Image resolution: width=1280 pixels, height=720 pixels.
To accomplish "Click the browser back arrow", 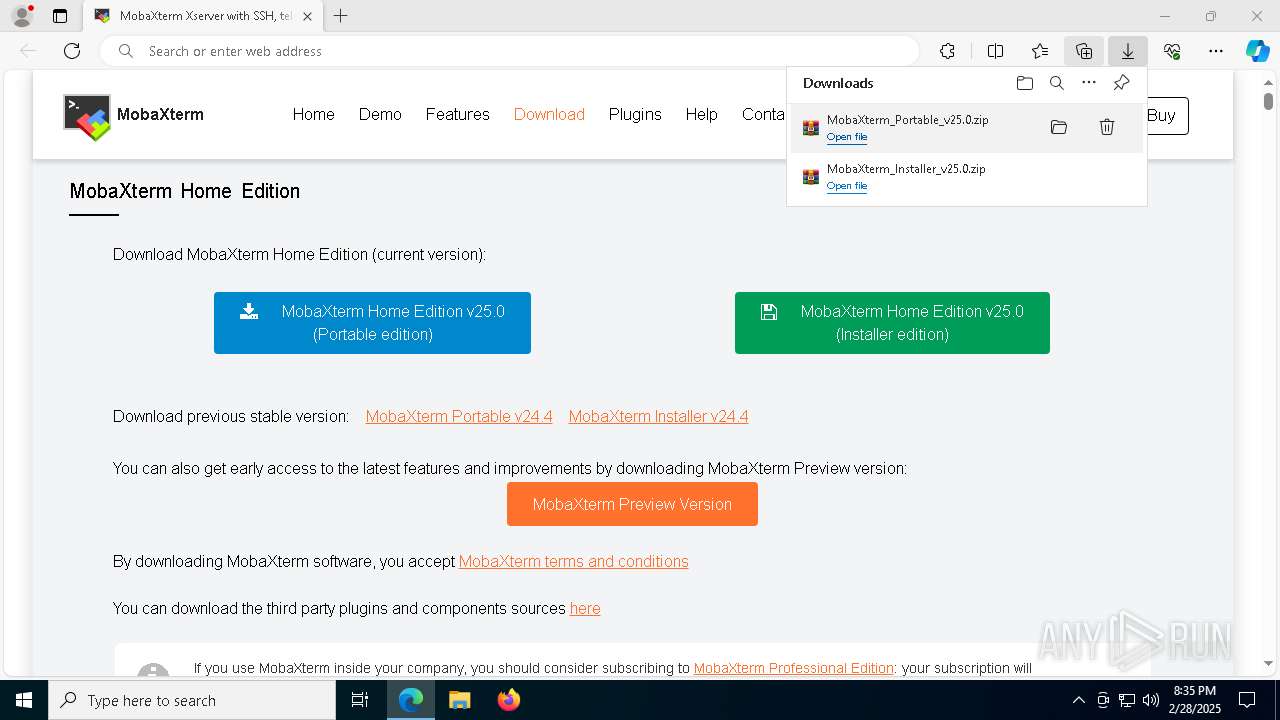I will pos(28,51).
